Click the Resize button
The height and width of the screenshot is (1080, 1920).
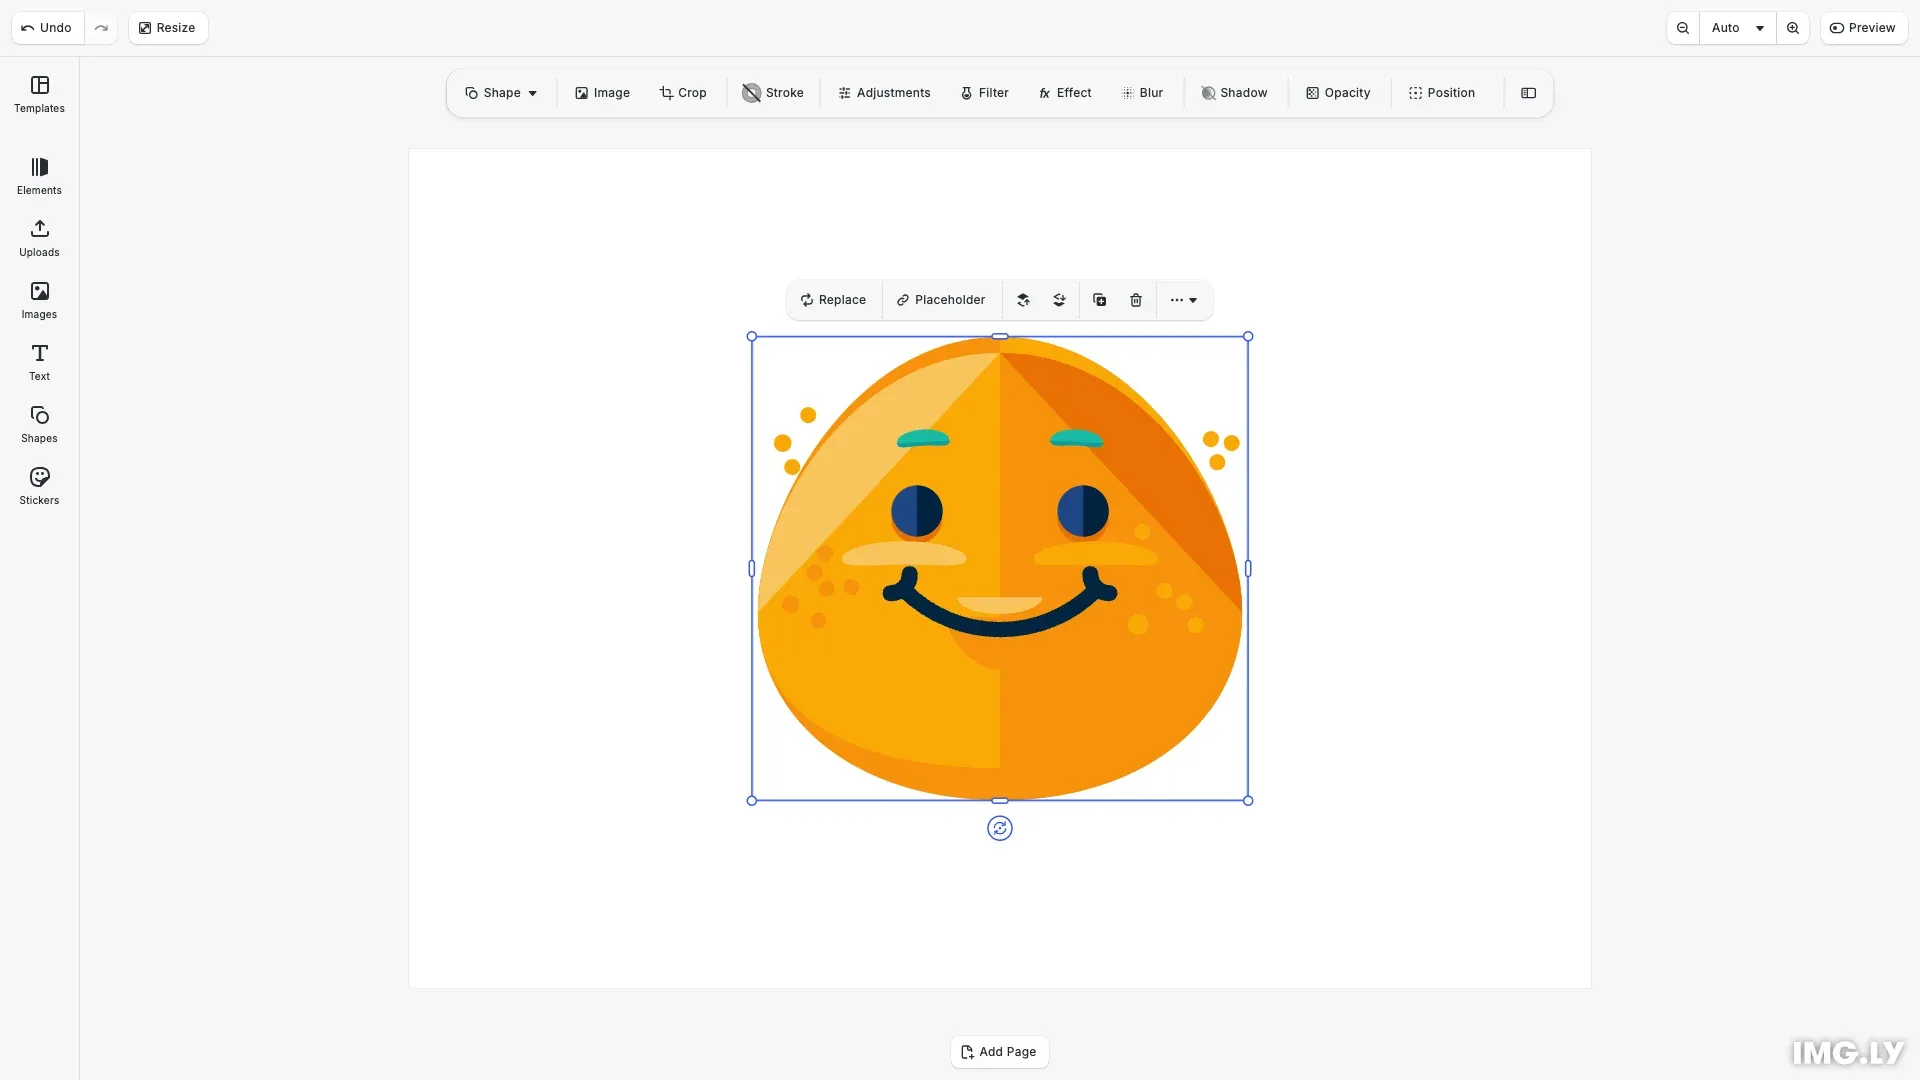click(x=167, y=27)
